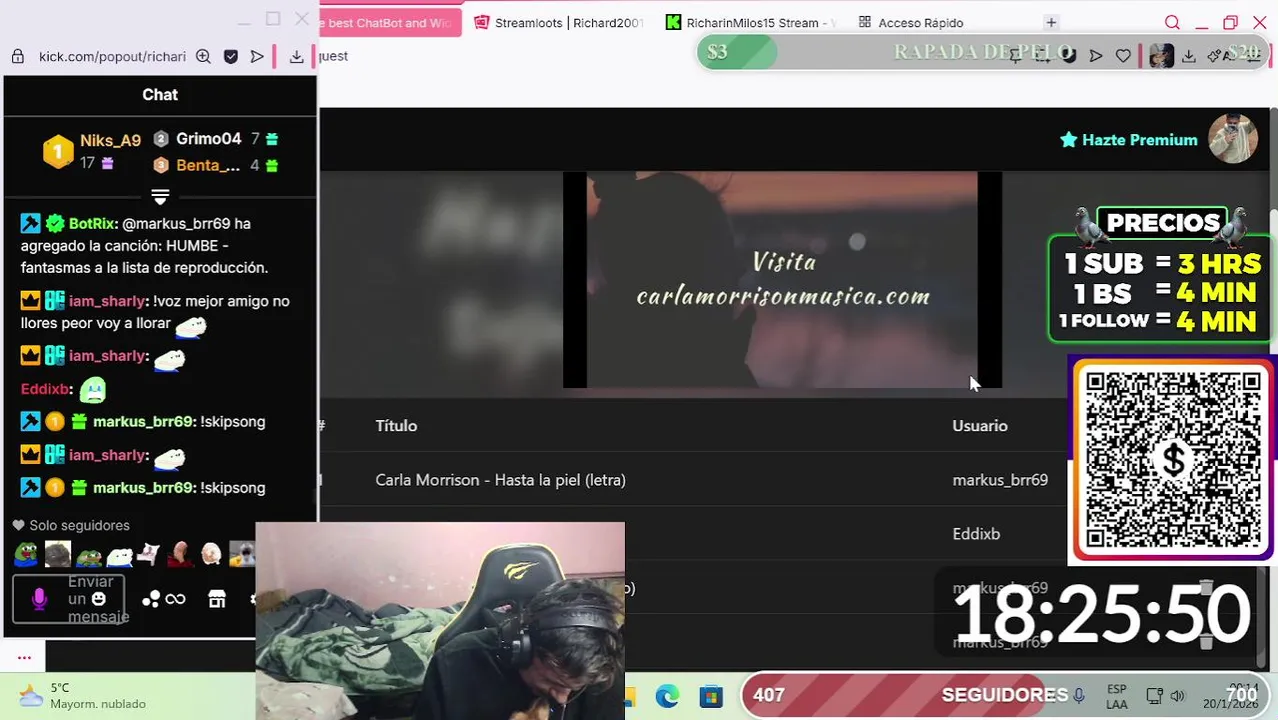Image resolution: width=1278 pixels, height=720 pixels.
Task: Click the purple microphone icon in chat input
Action: click(x=39, y=599)
